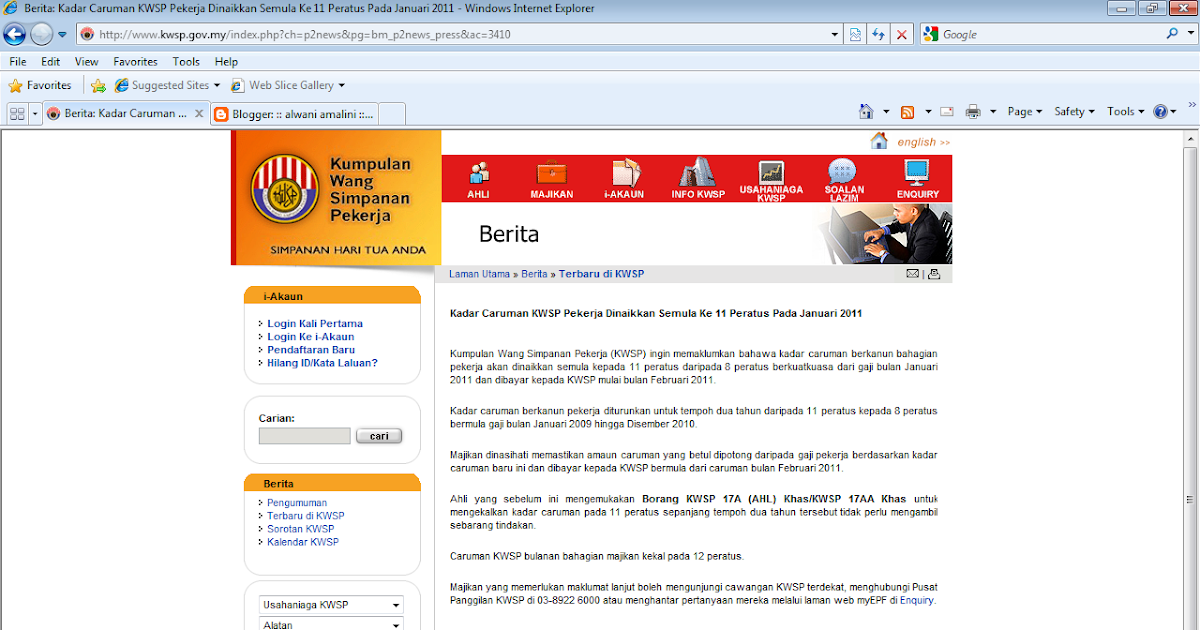Stop loading with the red X icon
1200x630 pixels.
(902, 34)
